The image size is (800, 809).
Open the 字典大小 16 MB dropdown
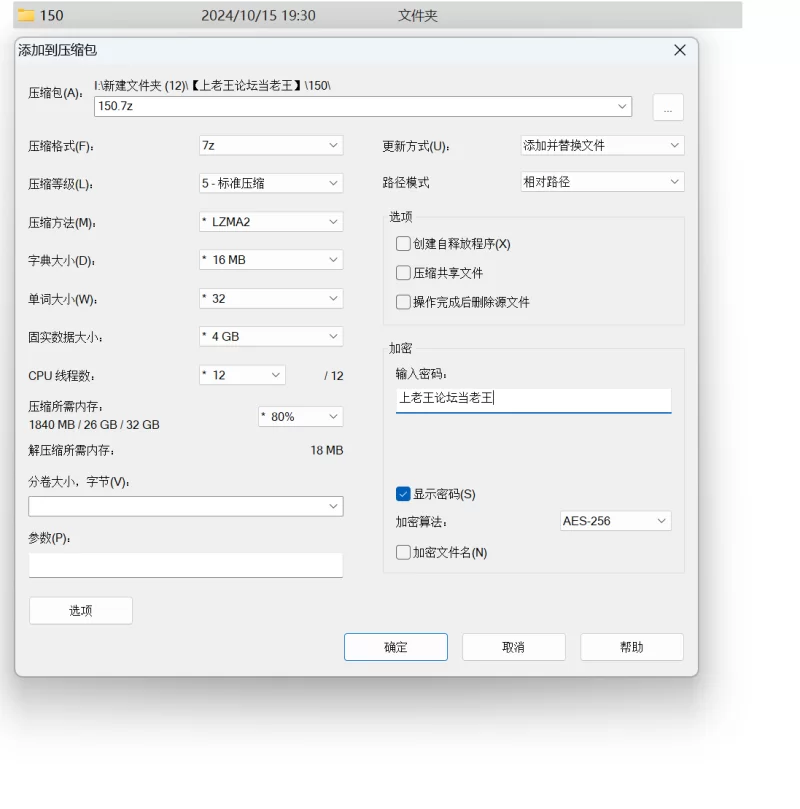271,260
